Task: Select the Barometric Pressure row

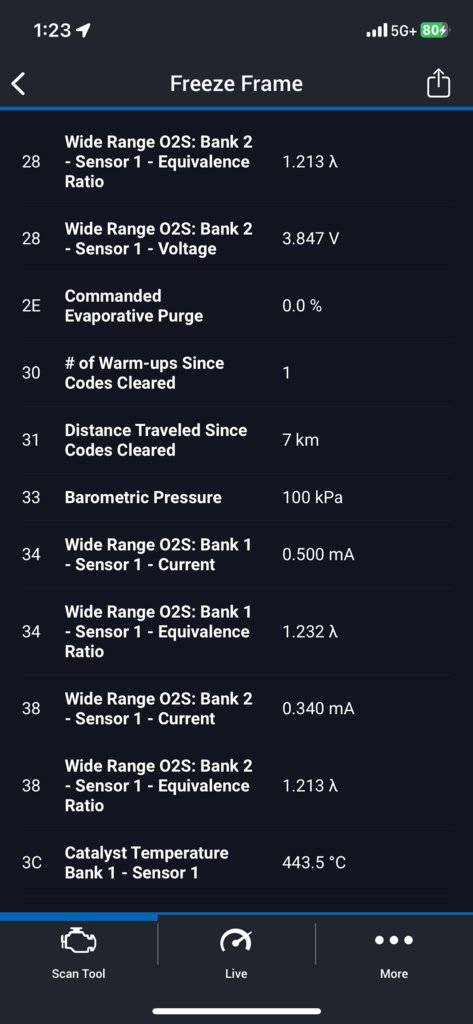Action: click(236, 498)
